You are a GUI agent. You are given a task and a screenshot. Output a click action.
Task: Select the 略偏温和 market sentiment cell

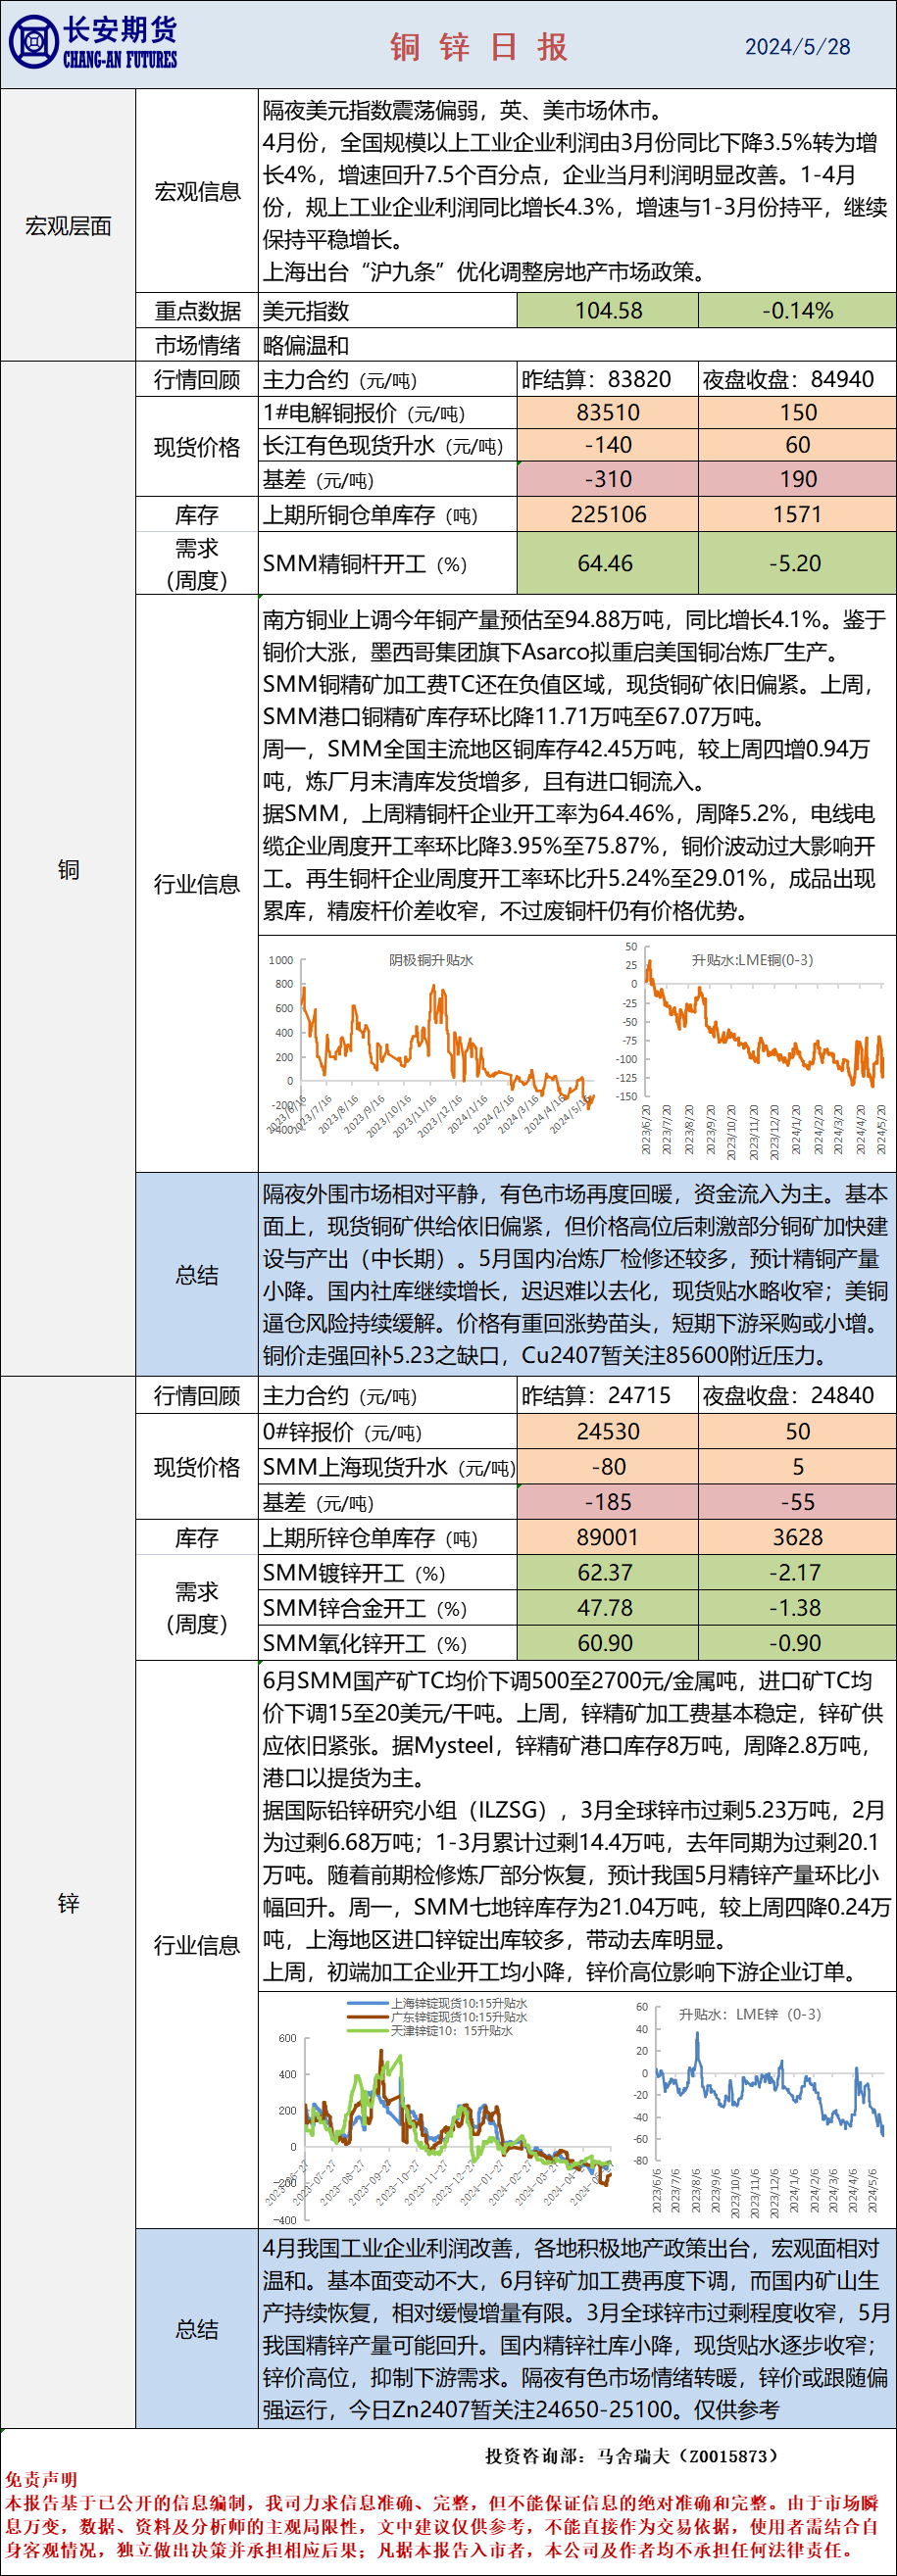pyautogui.click(x=577, y=345)
